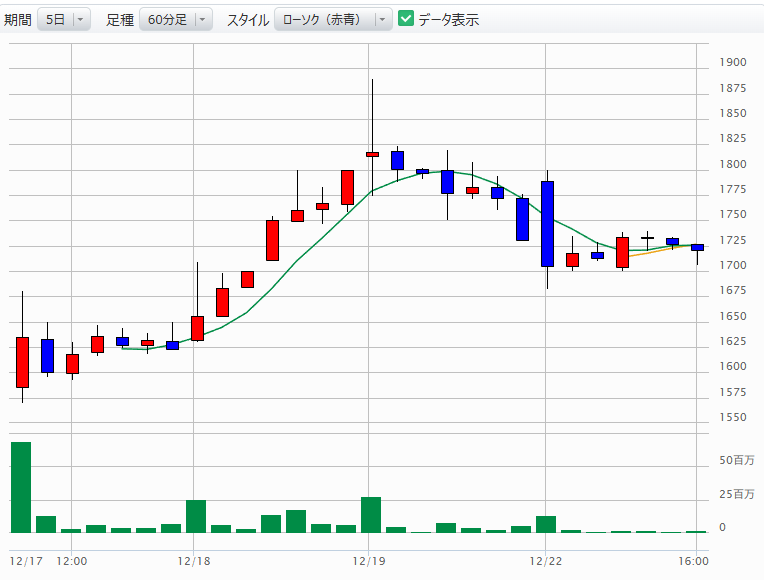Click the short orange moving average line
This screenshot has width=764, height=580.
[650, 252]
